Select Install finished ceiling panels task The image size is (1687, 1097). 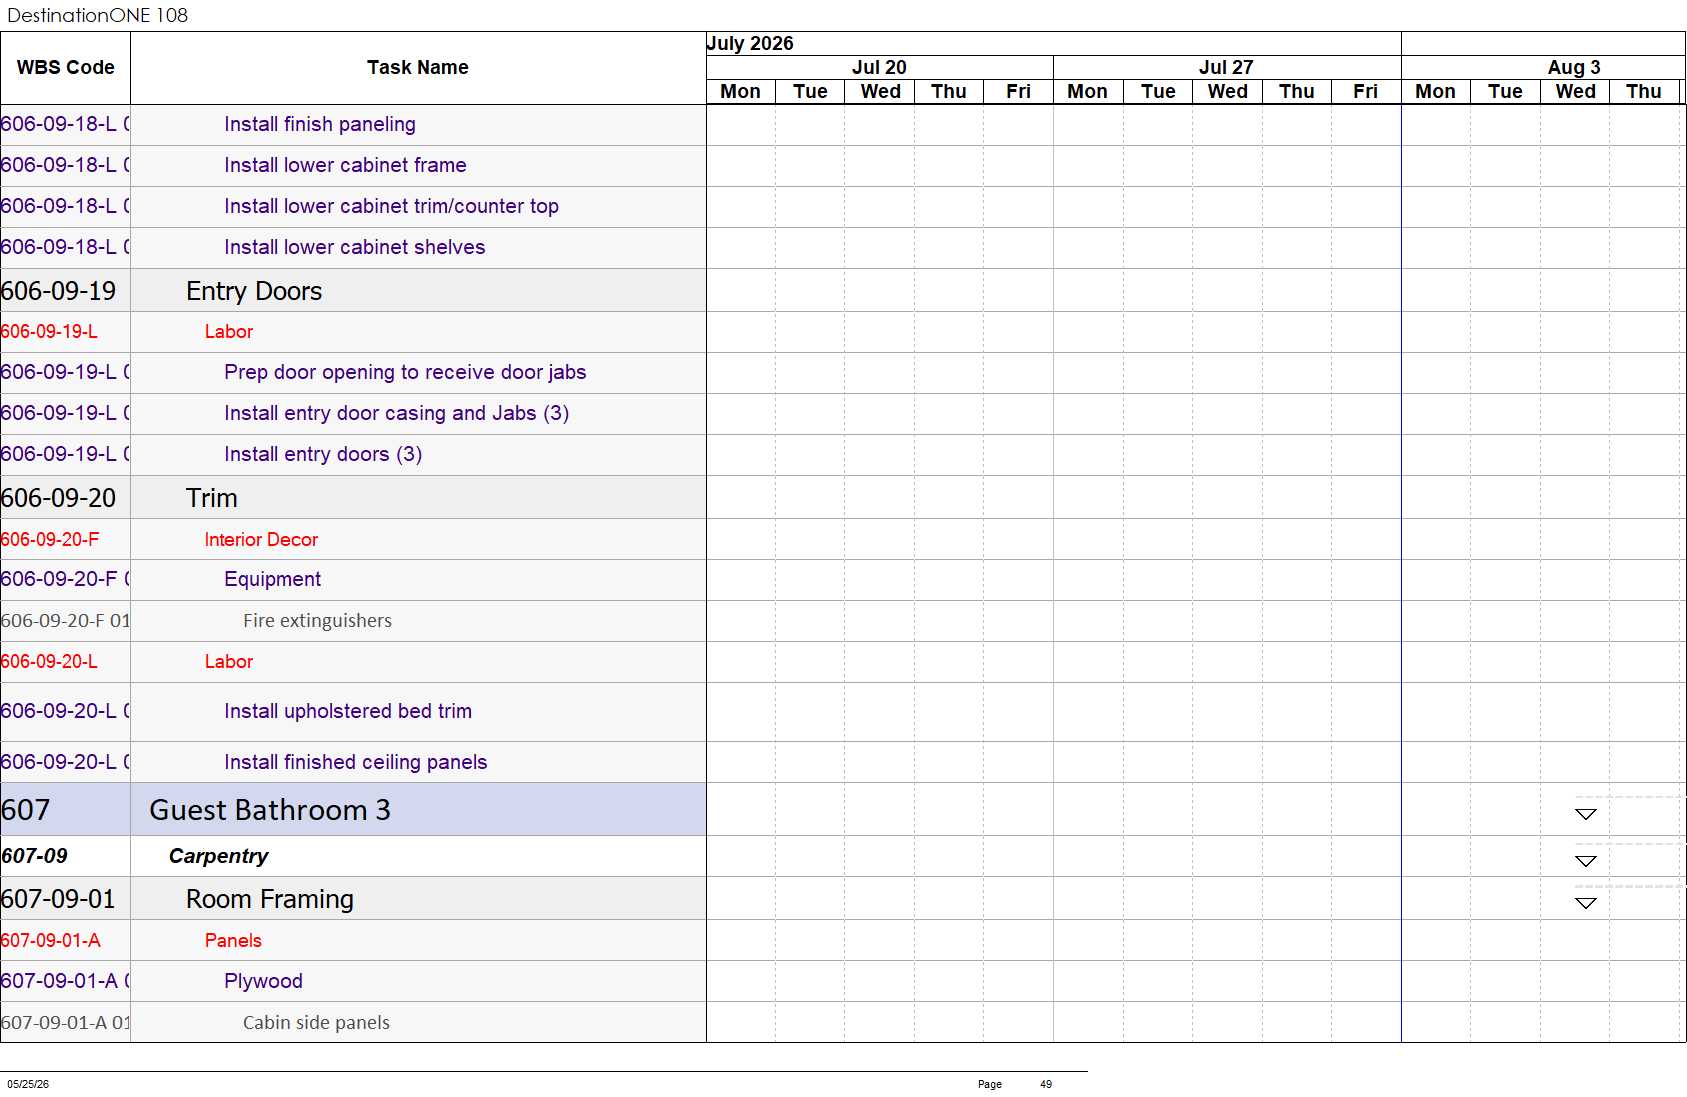(x=355, y=762)
